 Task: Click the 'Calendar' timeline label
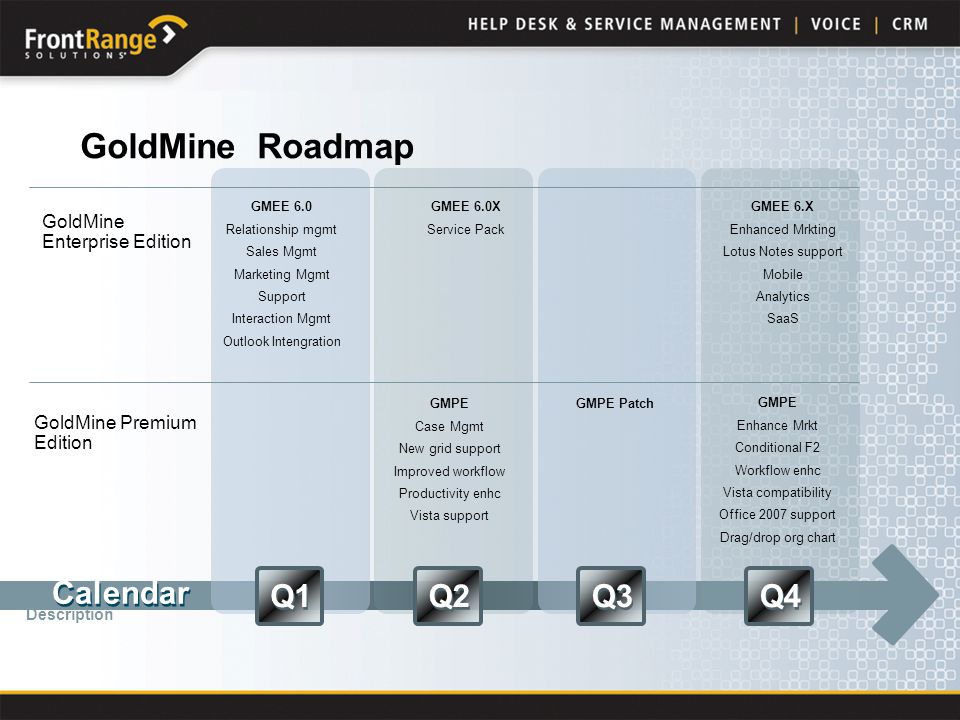click(x=121, y=593)
